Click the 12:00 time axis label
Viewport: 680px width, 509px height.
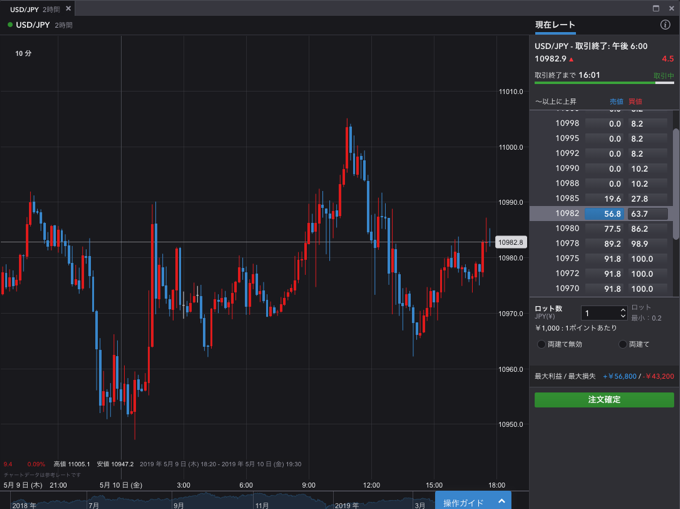pyautogui.click(x=371, y=485)
